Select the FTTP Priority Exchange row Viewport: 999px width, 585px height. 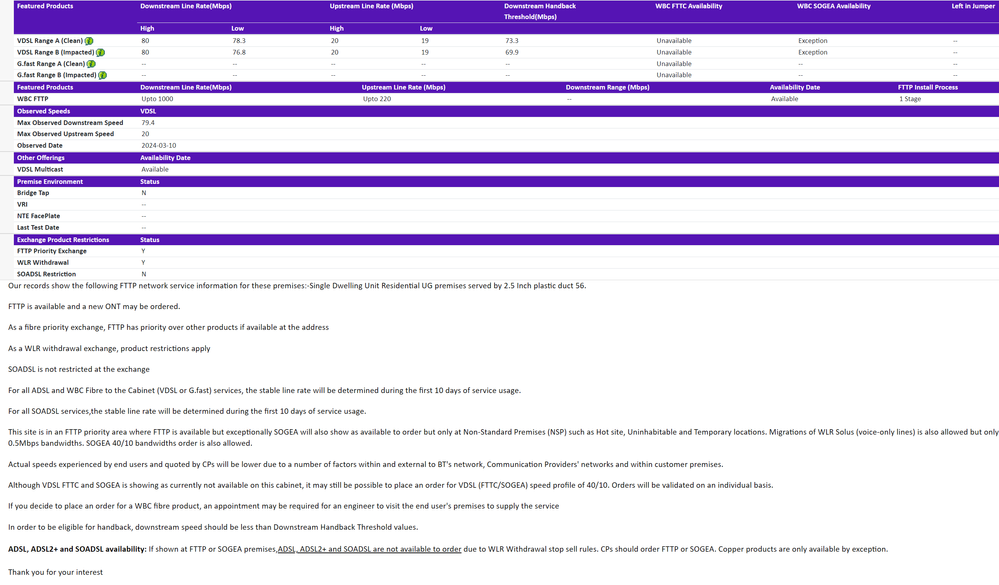point(52,251)
